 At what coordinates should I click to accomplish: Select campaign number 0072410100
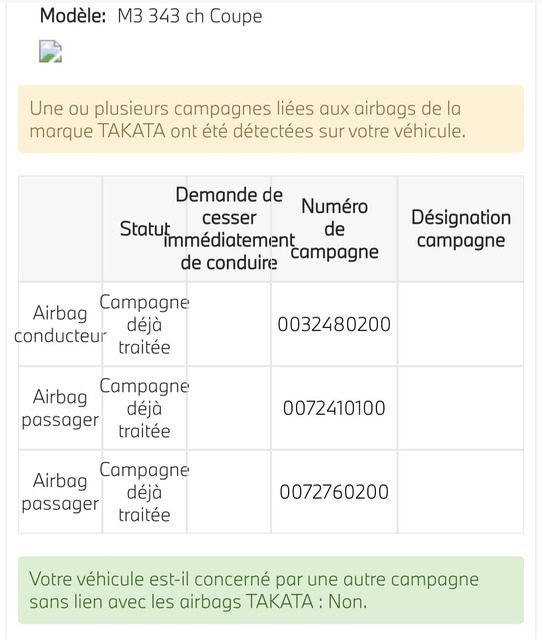334,408
